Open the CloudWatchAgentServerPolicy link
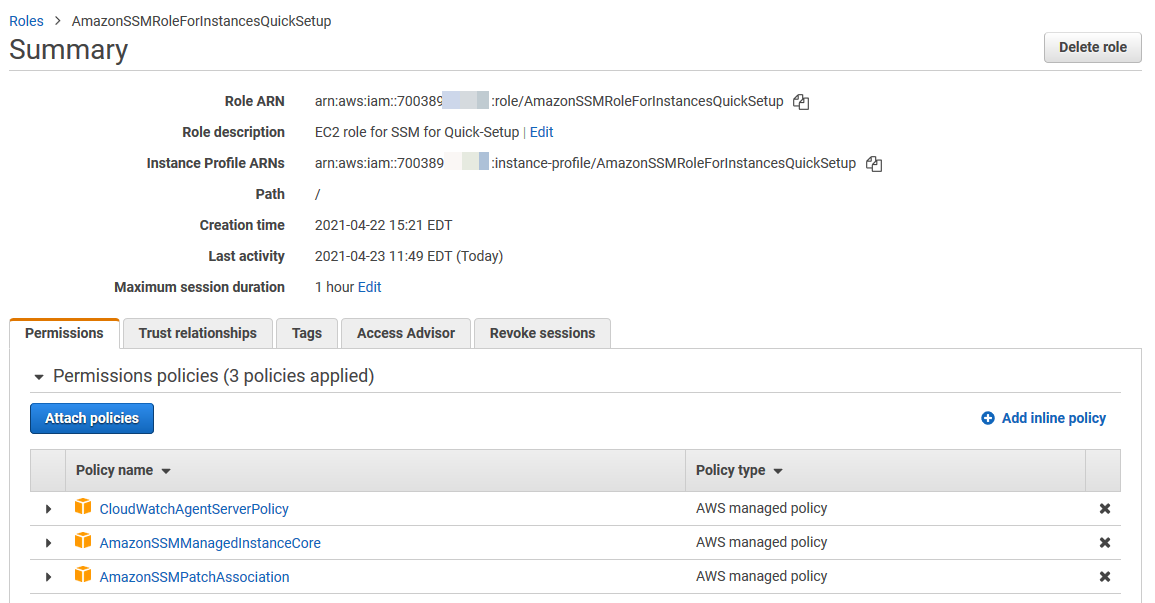This screenshot has height=603, width=1155. (194, 509)
